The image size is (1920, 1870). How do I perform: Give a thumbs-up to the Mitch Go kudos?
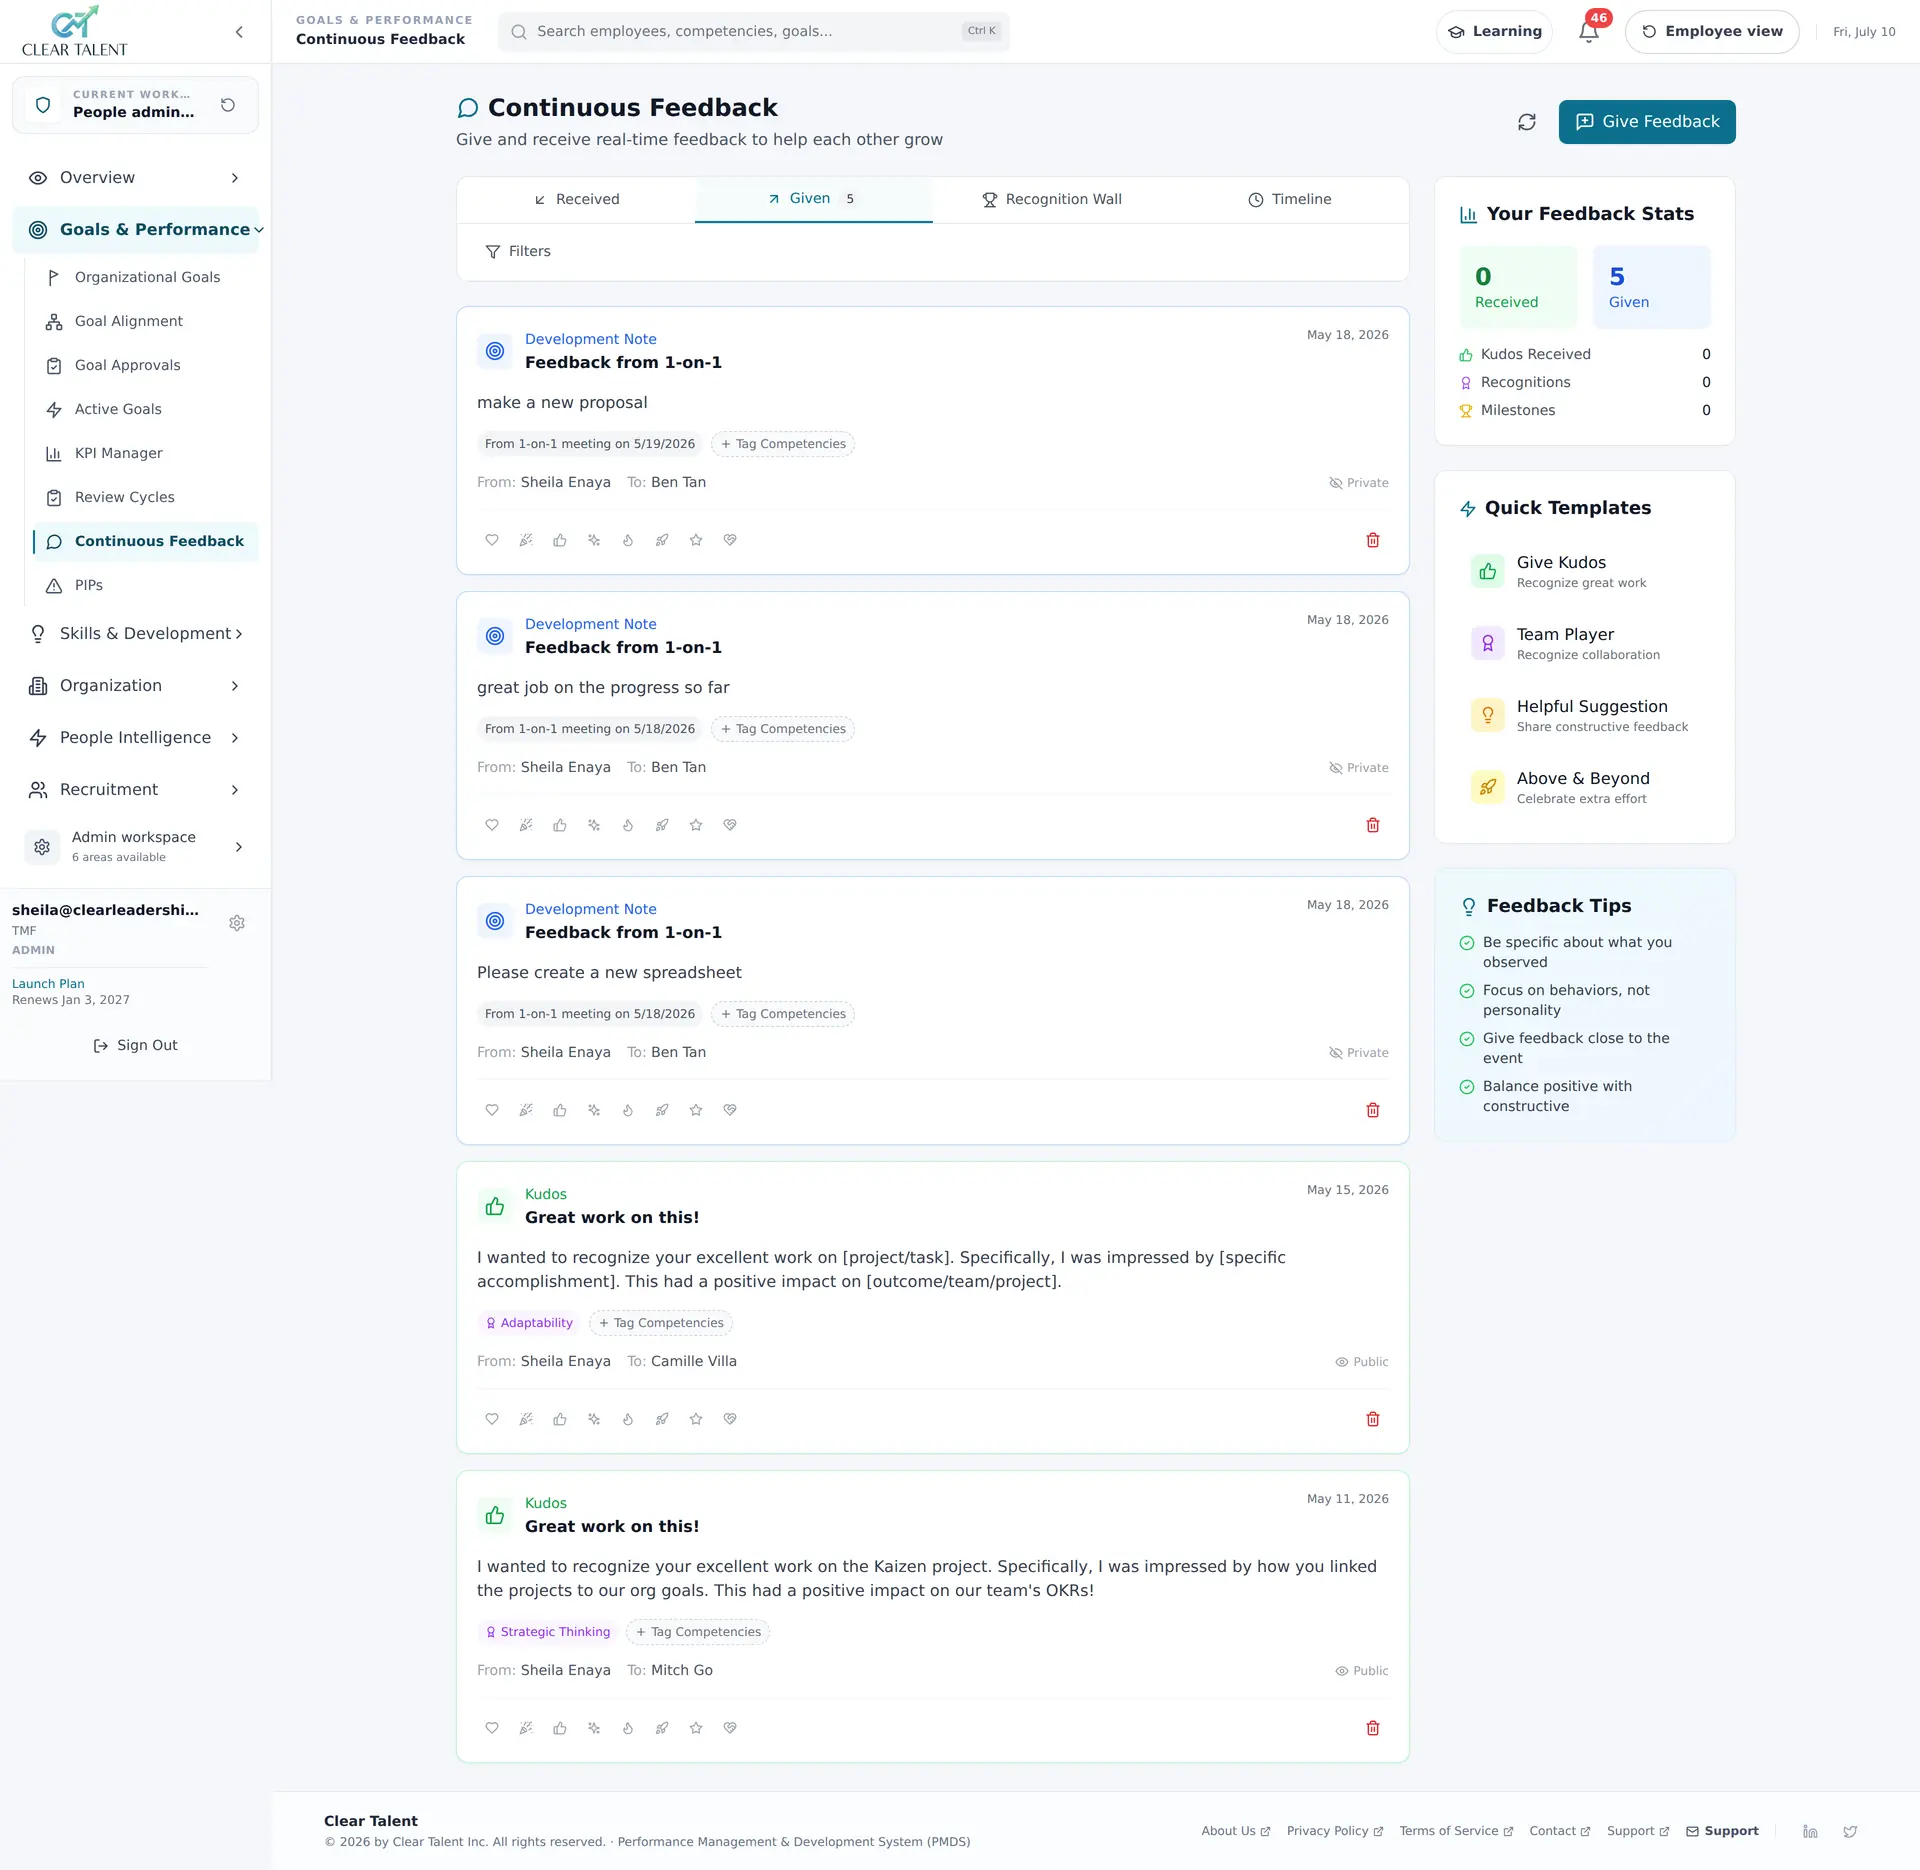(560, 1728)
